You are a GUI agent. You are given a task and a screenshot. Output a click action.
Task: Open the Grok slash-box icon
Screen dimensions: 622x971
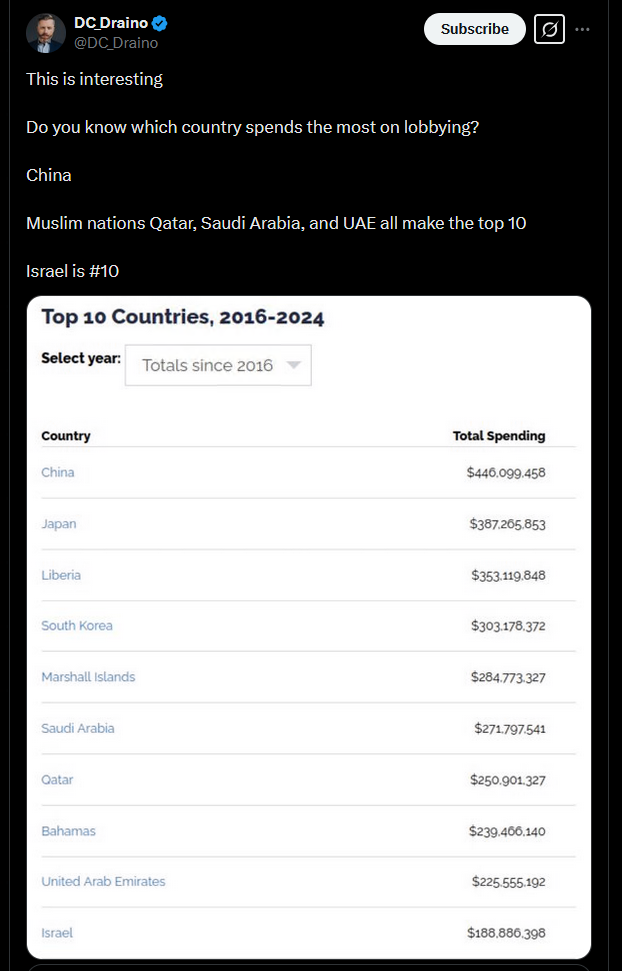tap(549, 29)
